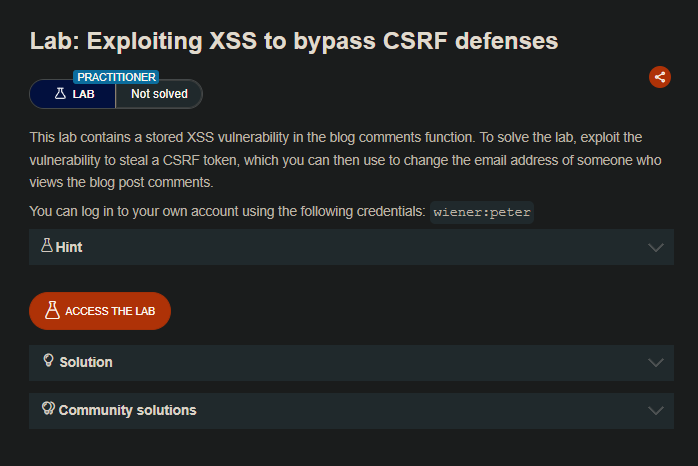Click the wiener:peter credentials code
The width and height of the screenshot is (698, 466).
pyautogui.click(x=483, y=212)
